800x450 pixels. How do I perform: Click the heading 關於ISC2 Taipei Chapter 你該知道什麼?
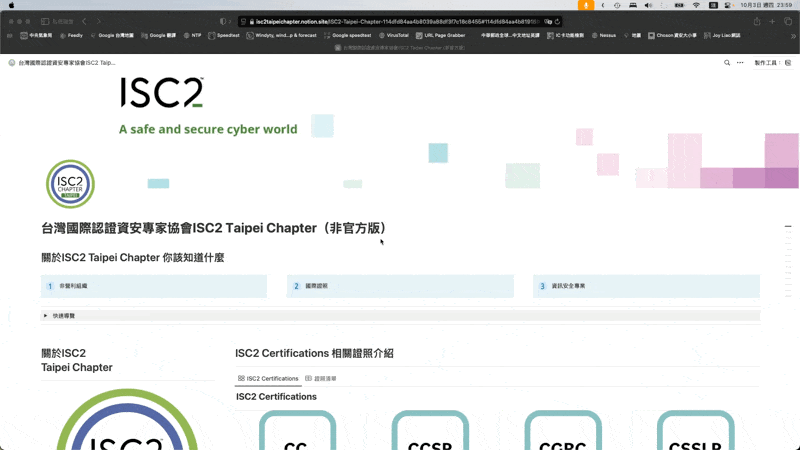(x=133, y=258)
